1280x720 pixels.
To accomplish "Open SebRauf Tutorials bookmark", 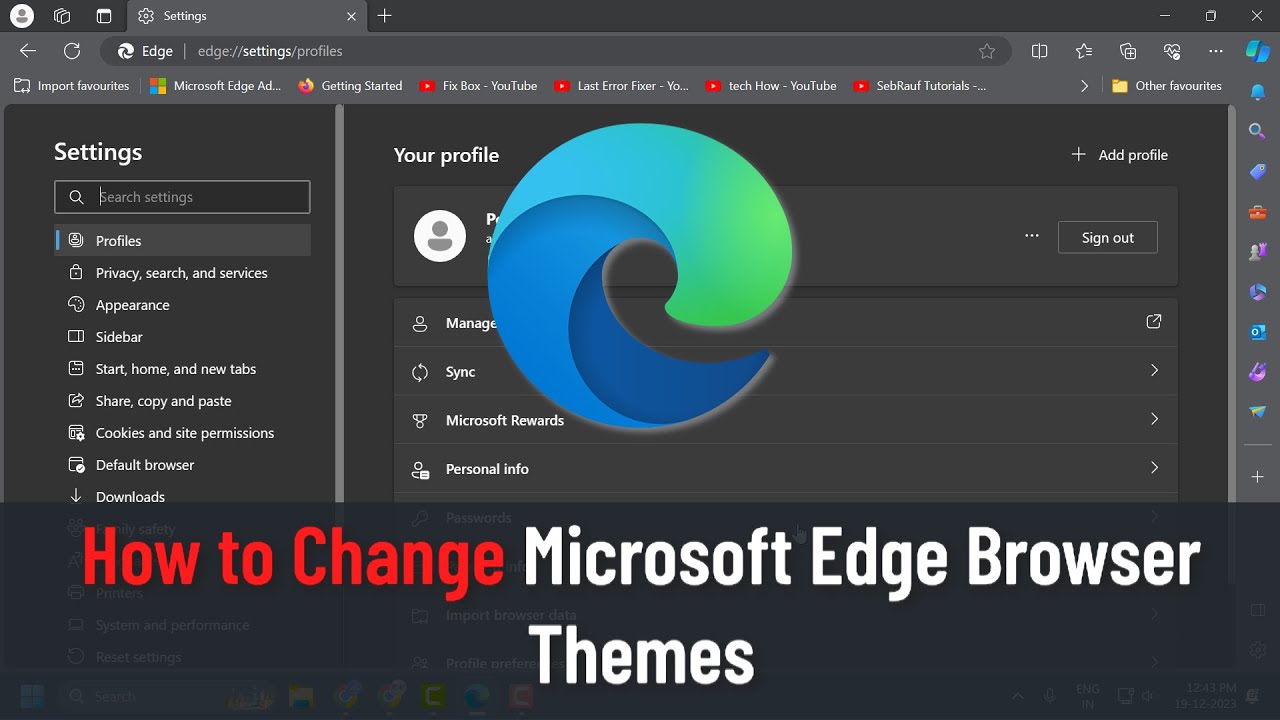I will point(920,86).
